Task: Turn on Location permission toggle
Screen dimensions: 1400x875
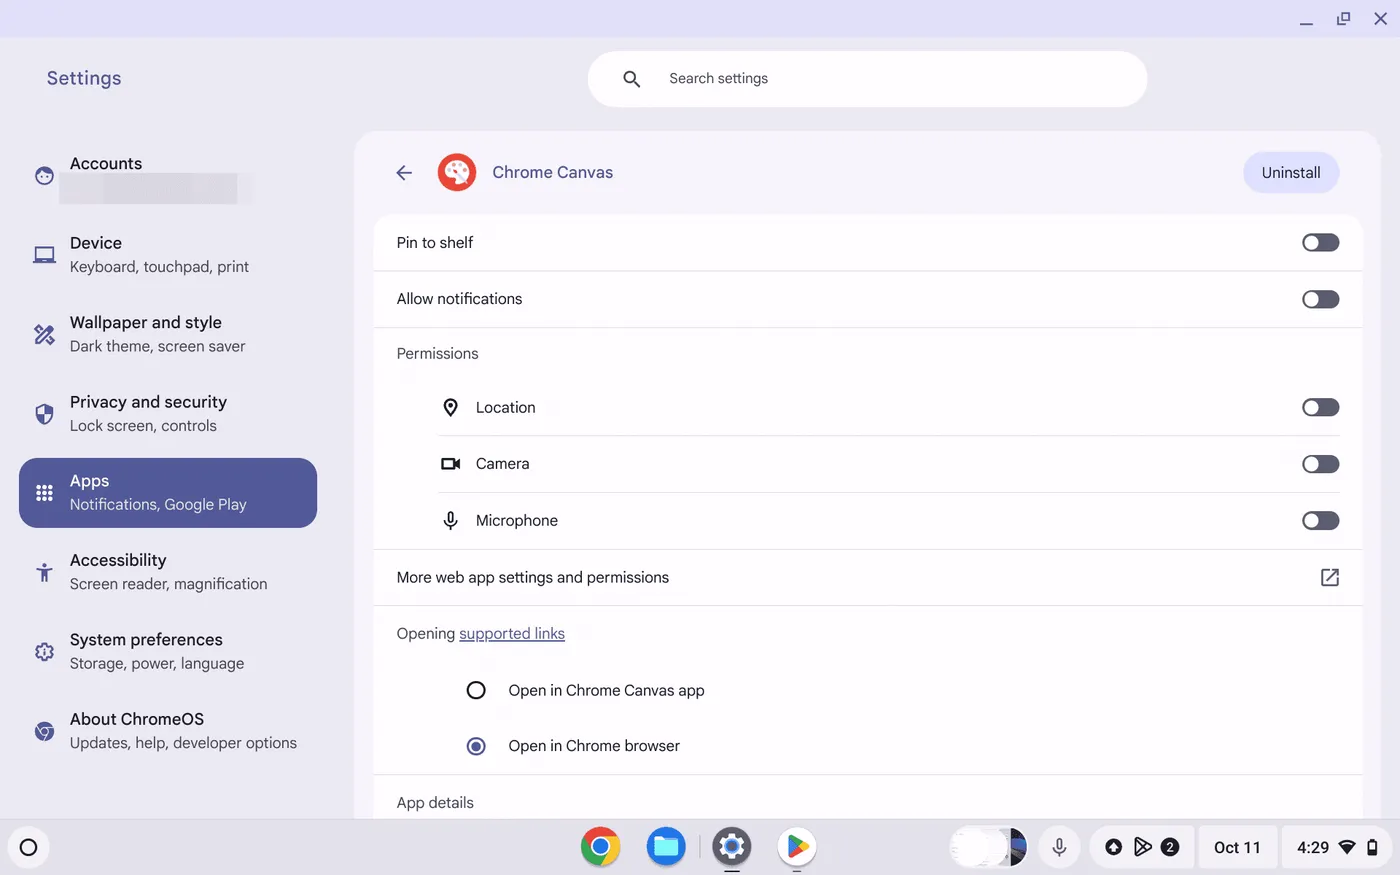Action: click(1320, 407)
